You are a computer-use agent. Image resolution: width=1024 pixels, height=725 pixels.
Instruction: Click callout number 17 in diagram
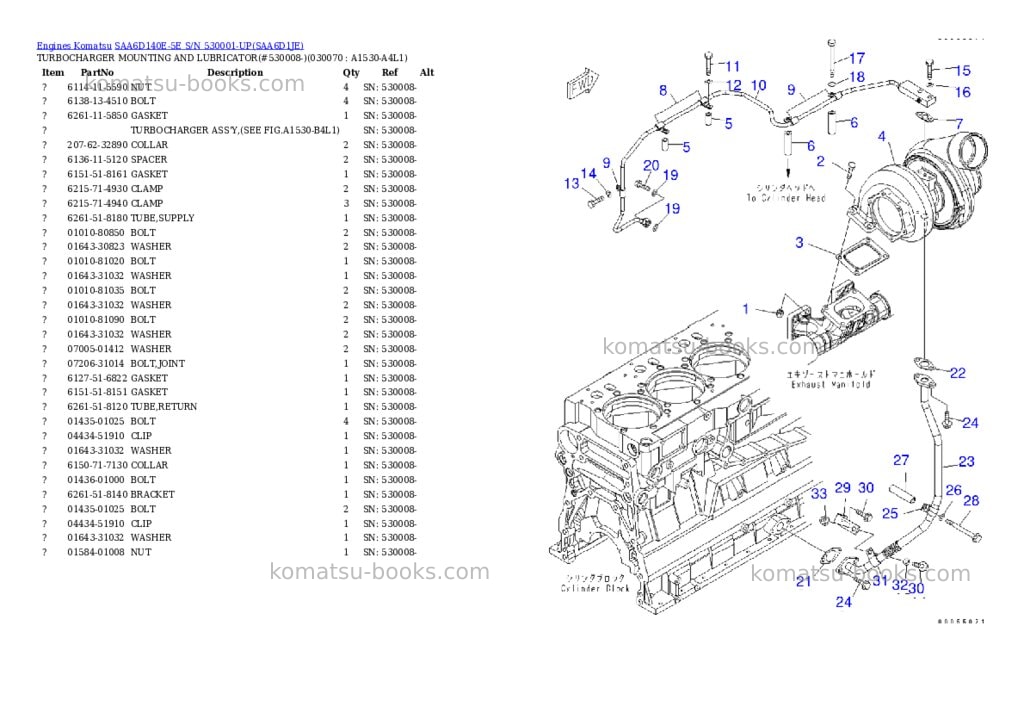click(x=857, y=58)
